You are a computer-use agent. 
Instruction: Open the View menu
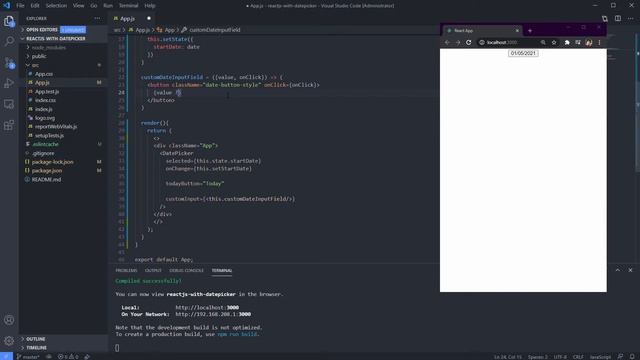pos(78,6)
